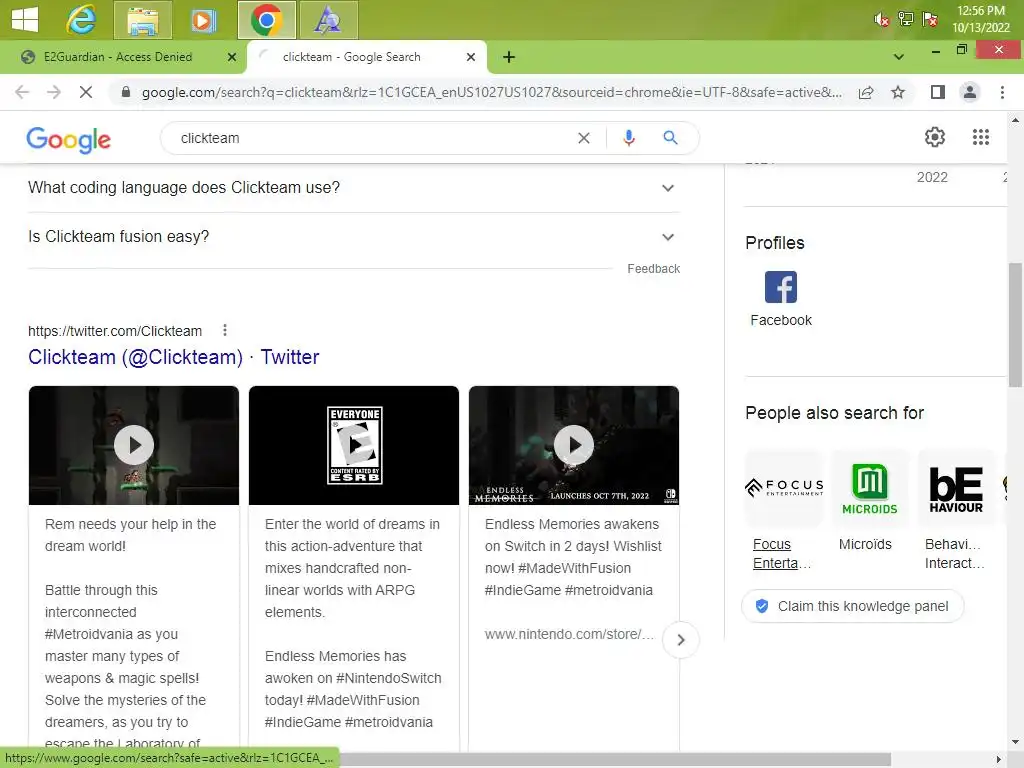Play the Endless Memories launch video

[x=574, y=445]
